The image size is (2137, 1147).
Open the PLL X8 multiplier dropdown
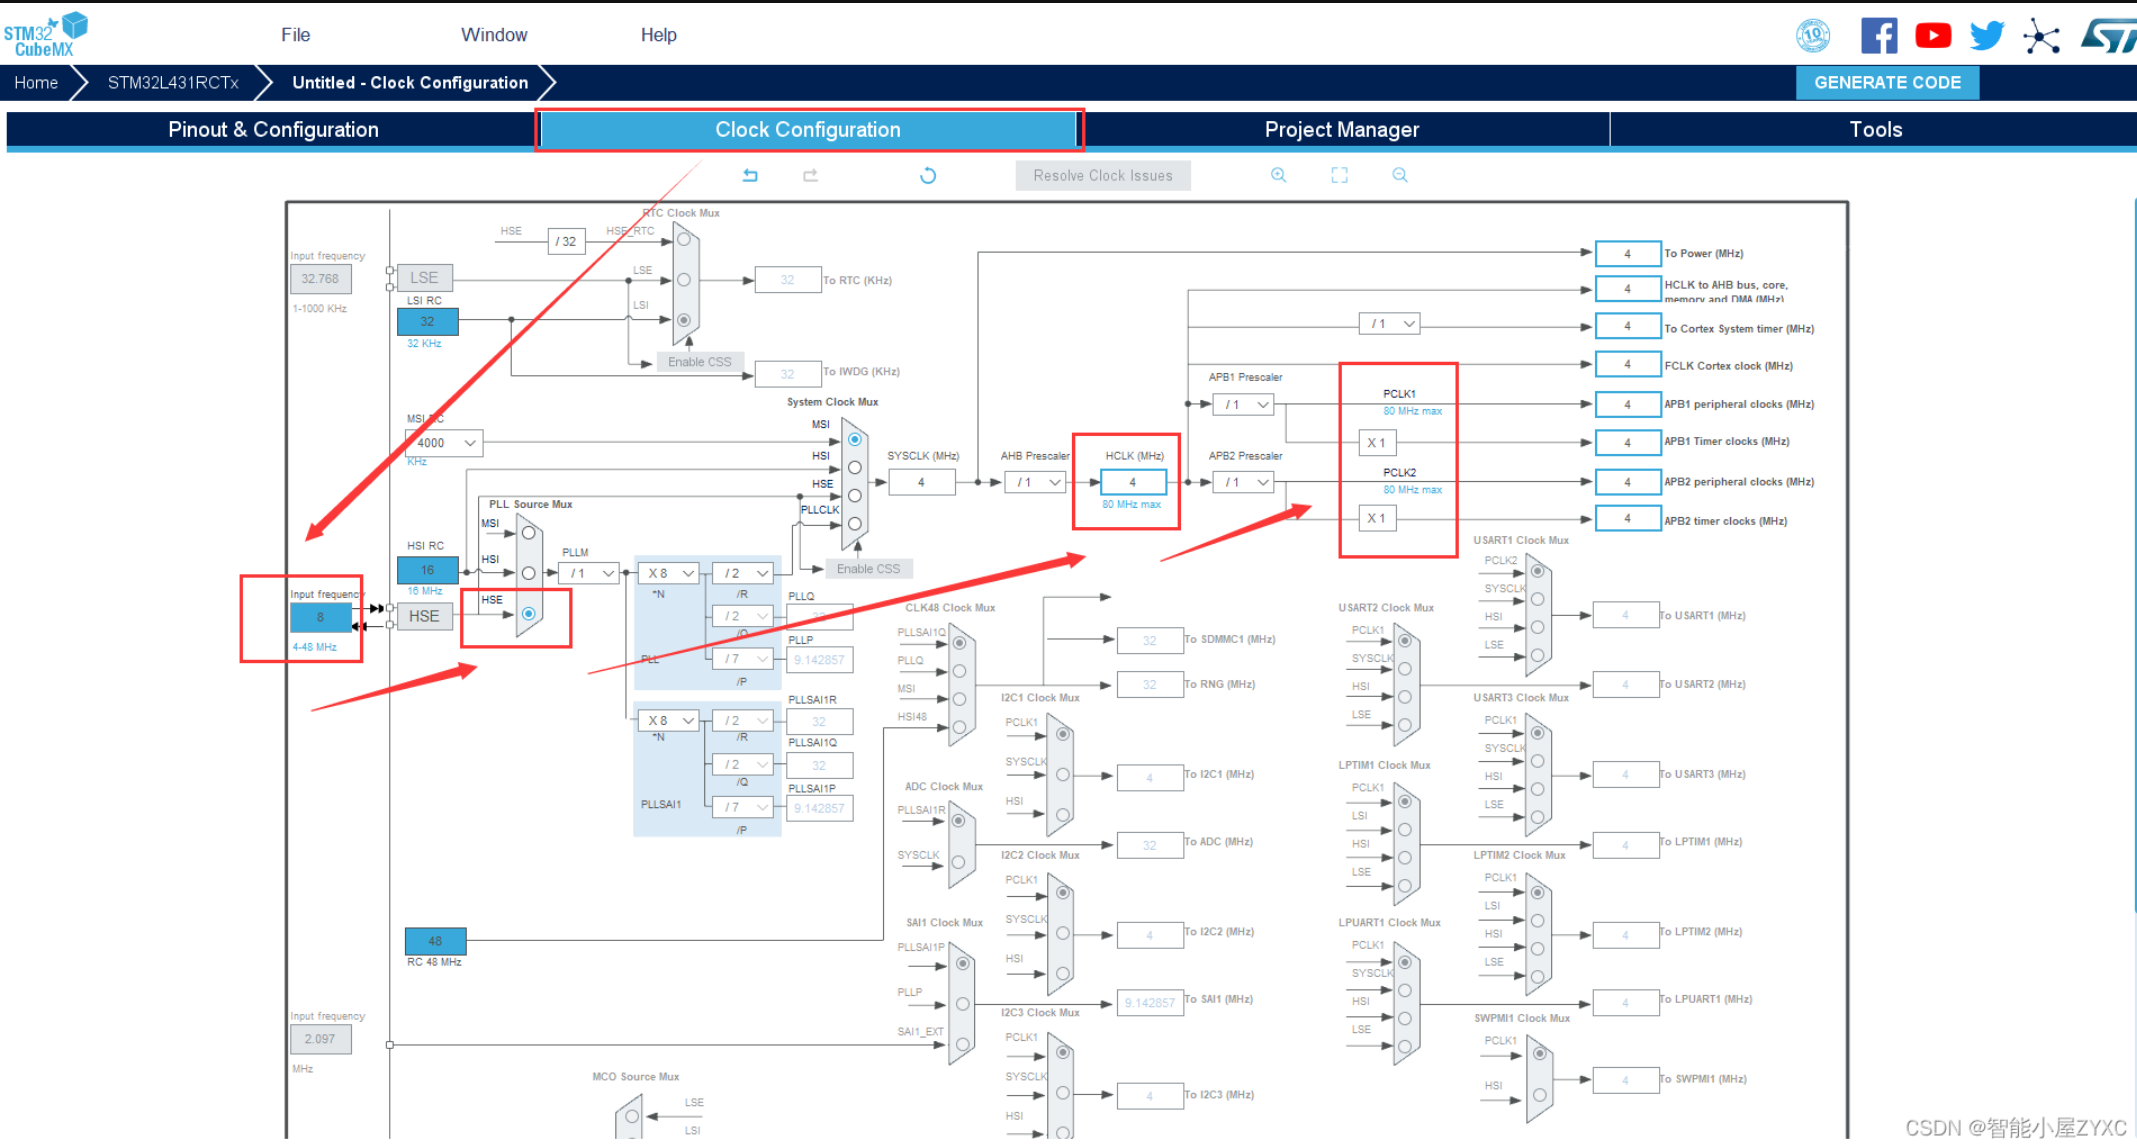pos(668,573)
